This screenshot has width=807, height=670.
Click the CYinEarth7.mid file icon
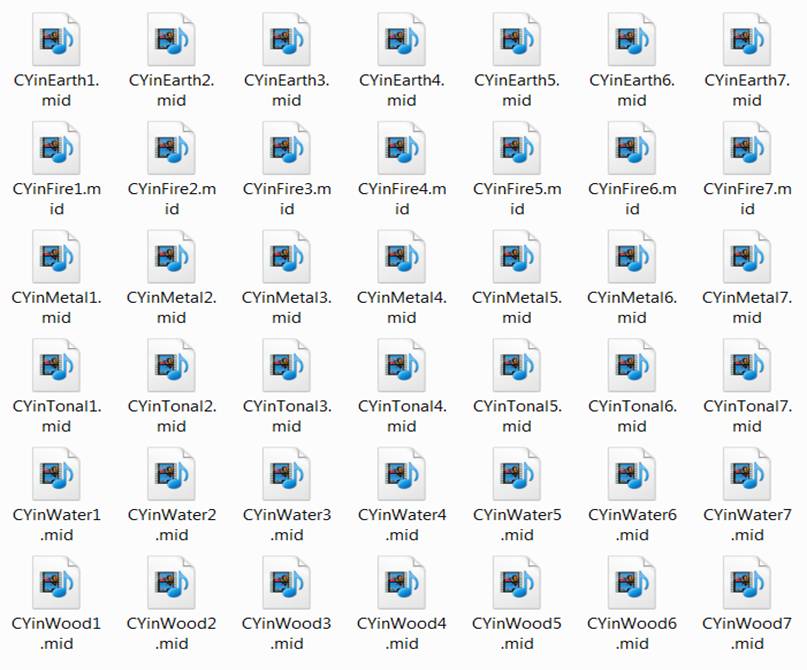pos(746,39)
